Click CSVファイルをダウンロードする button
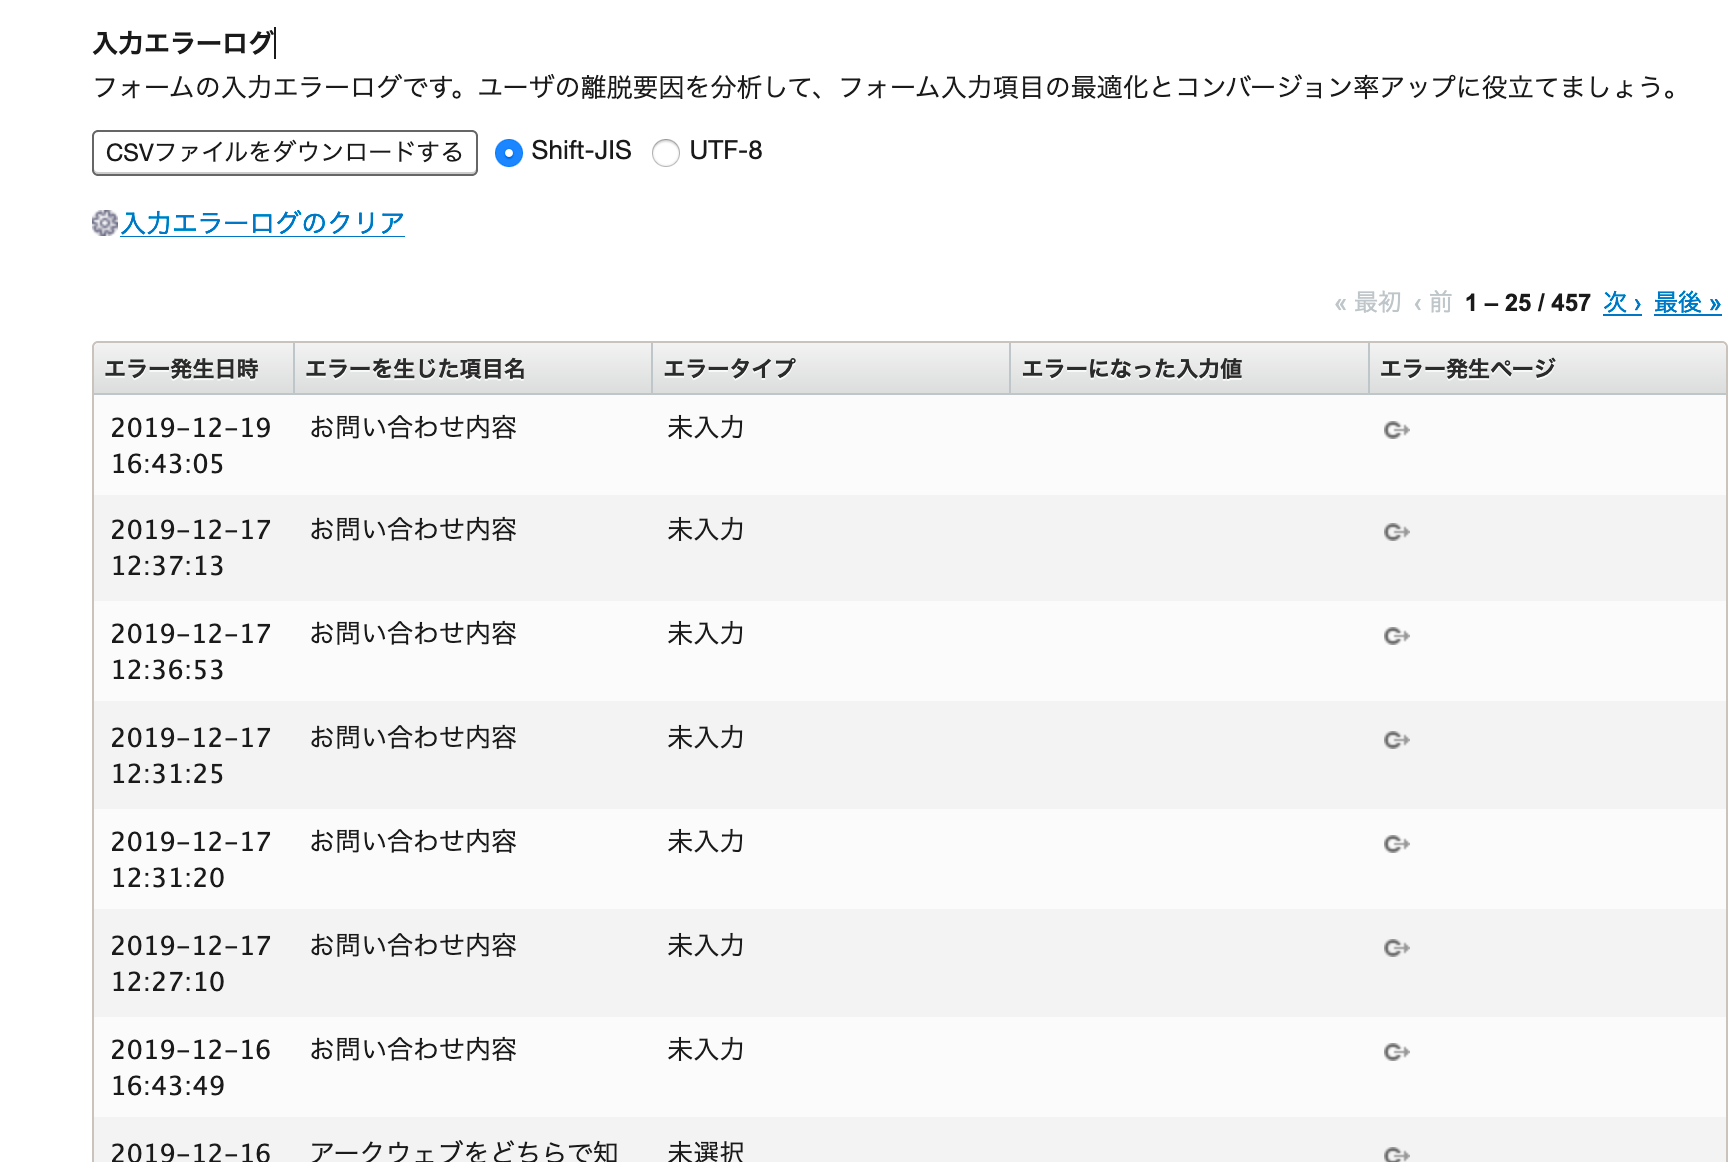 click(x=284, y=153)
